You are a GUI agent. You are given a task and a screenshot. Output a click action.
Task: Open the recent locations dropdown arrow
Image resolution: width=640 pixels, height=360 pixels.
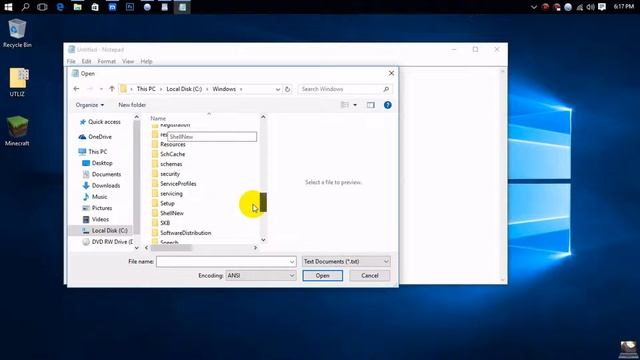(x=101, y=89)
